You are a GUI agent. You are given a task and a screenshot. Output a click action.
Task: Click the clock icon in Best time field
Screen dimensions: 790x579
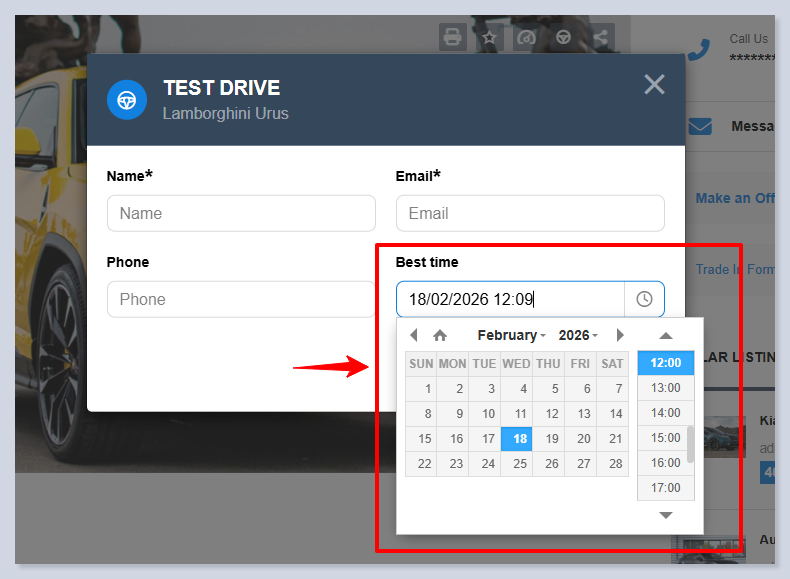point(644,299)
